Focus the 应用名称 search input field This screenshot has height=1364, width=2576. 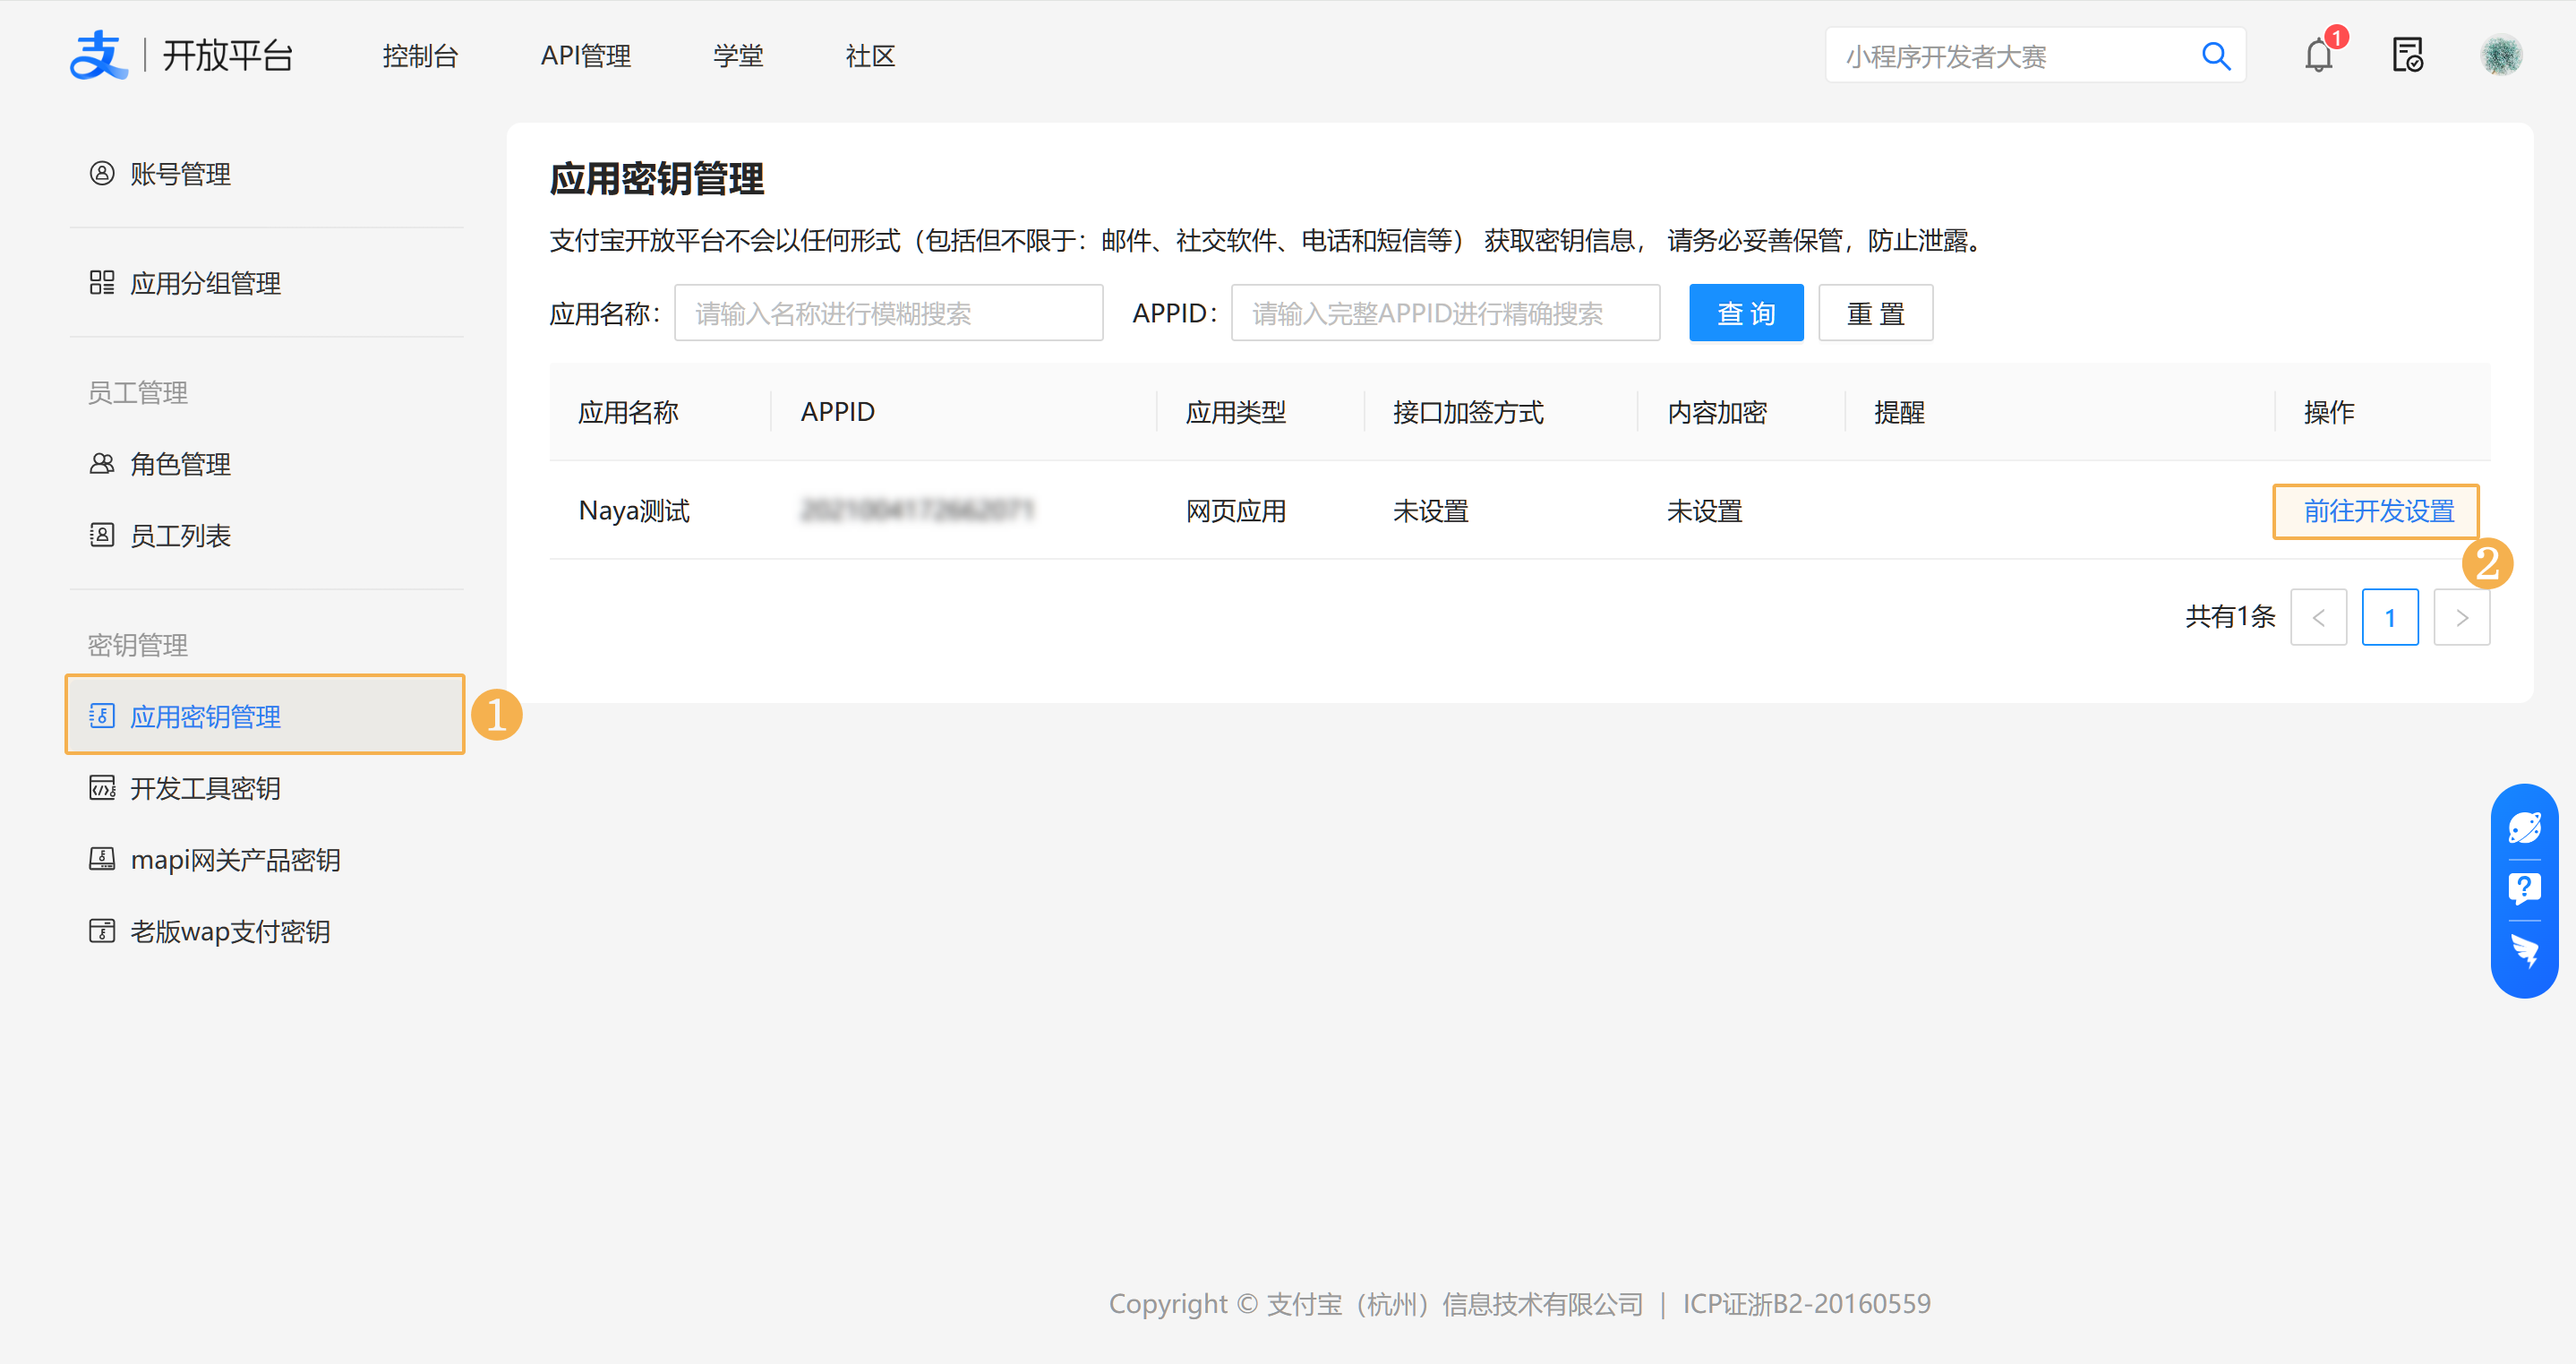point(888,313)
